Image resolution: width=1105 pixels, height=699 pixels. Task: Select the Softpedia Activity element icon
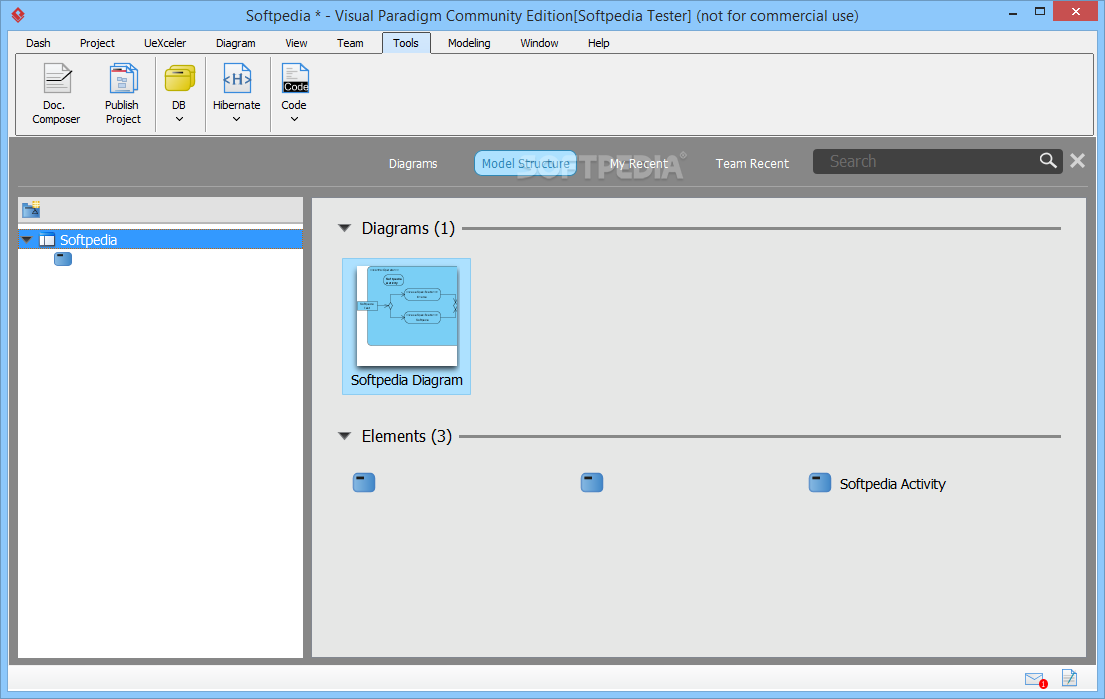pos(820,483)
